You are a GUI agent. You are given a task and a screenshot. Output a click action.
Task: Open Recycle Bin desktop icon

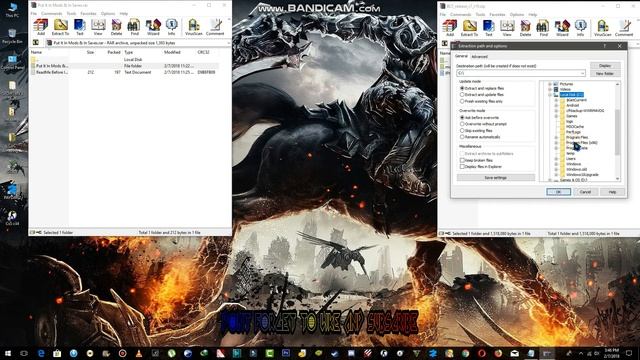[x=12, y=36]
